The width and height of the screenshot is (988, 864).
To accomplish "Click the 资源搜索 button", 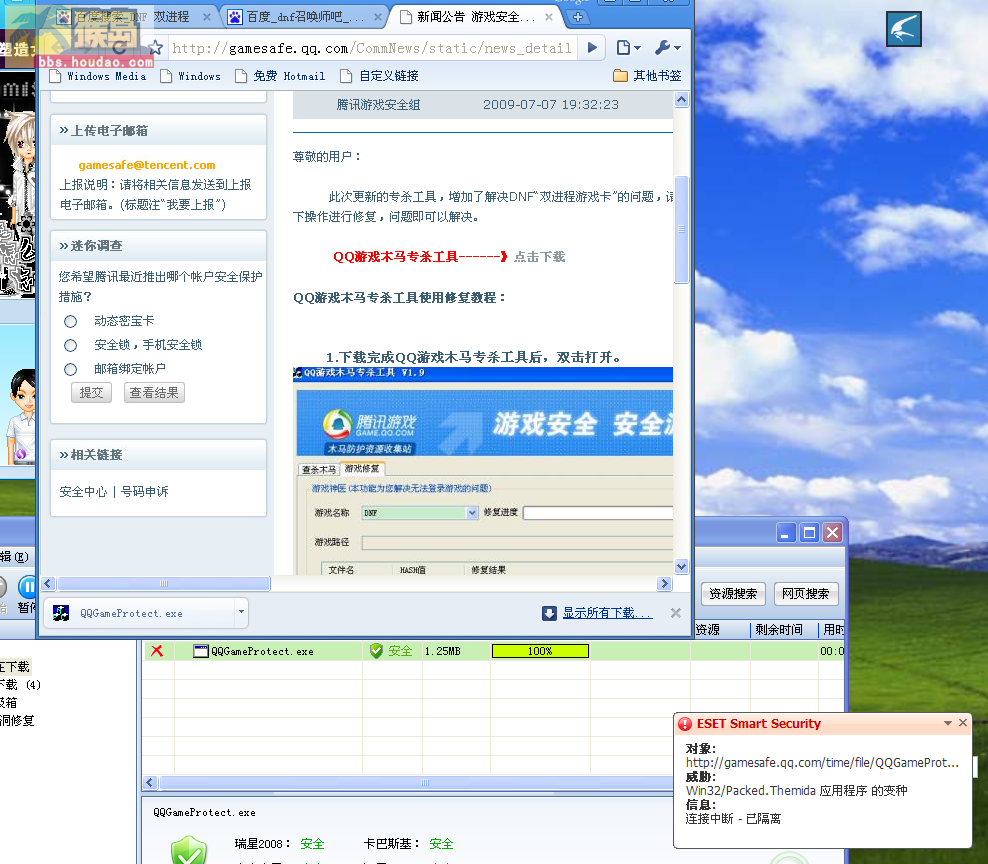I will [x=733, y=594].
